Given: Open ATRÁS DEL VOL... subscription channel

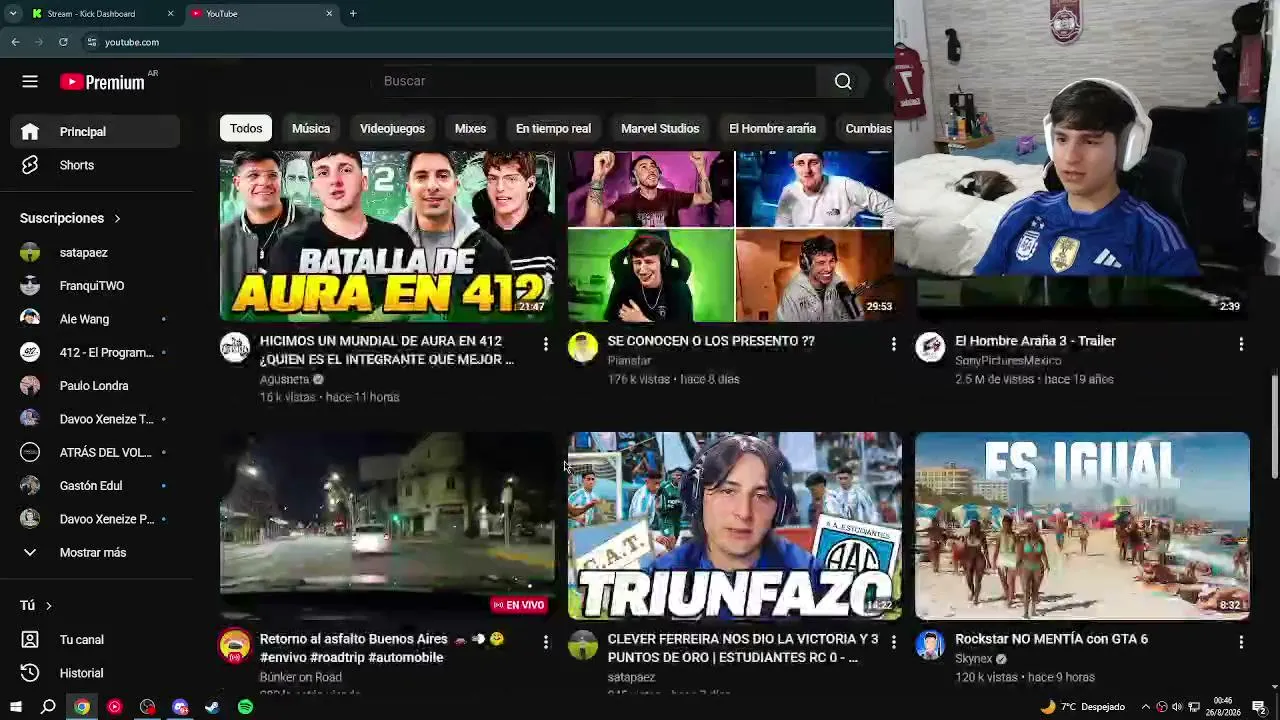Looking at the screenshot, I should [96, 452].
